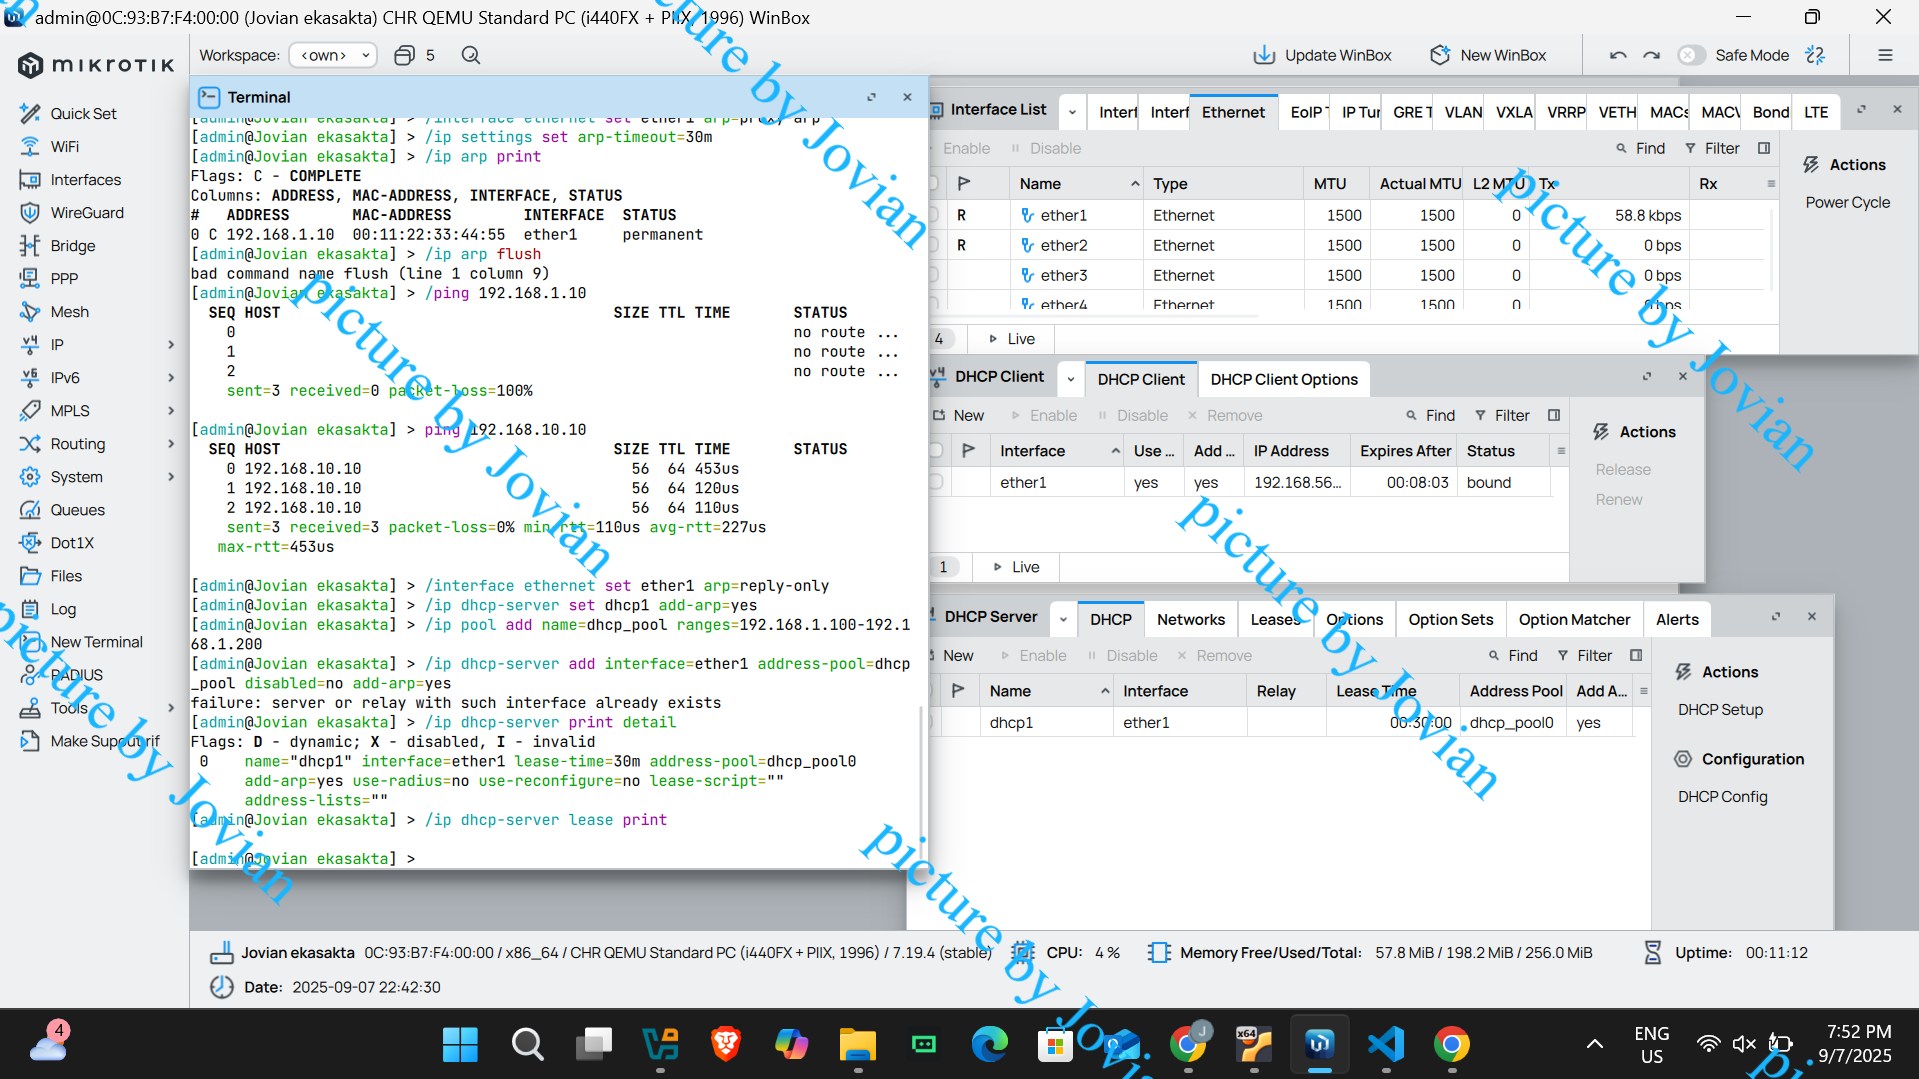Switch to the Leases tab
The height and width of the screenshot is (1079, 1919).
[1275, 619]
